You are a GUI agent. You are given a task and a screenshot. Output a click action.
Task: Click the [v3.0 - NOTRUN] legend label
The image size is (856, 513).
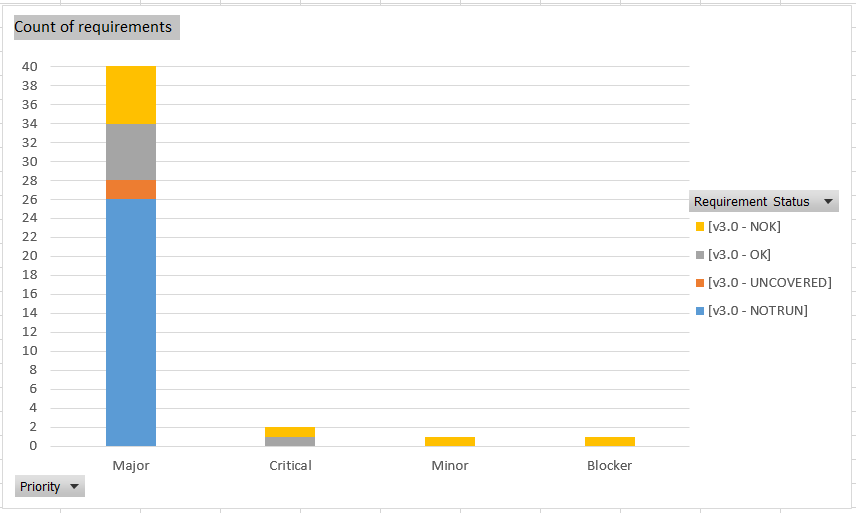point(758,311)
